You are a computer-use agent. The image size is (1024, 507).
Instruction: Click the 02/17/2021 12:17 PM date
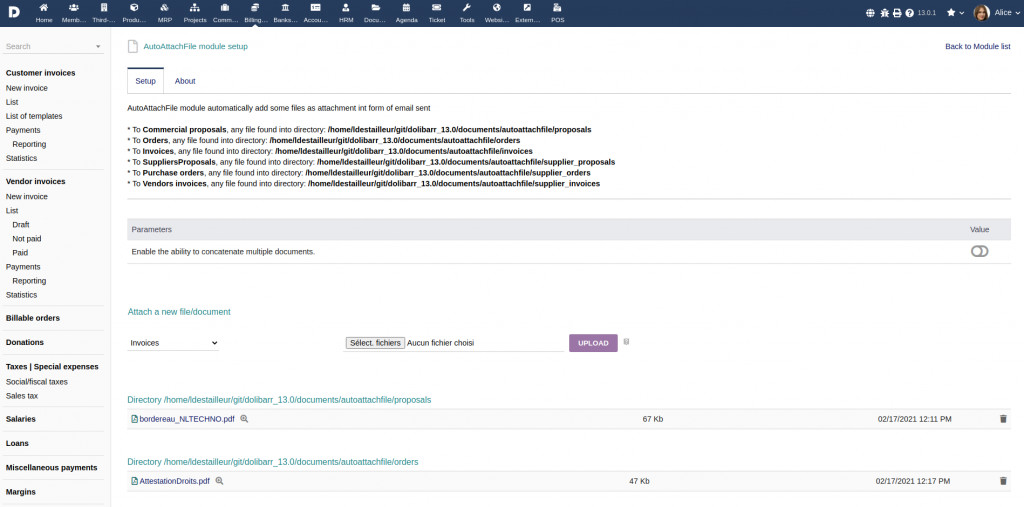point(913,481)
